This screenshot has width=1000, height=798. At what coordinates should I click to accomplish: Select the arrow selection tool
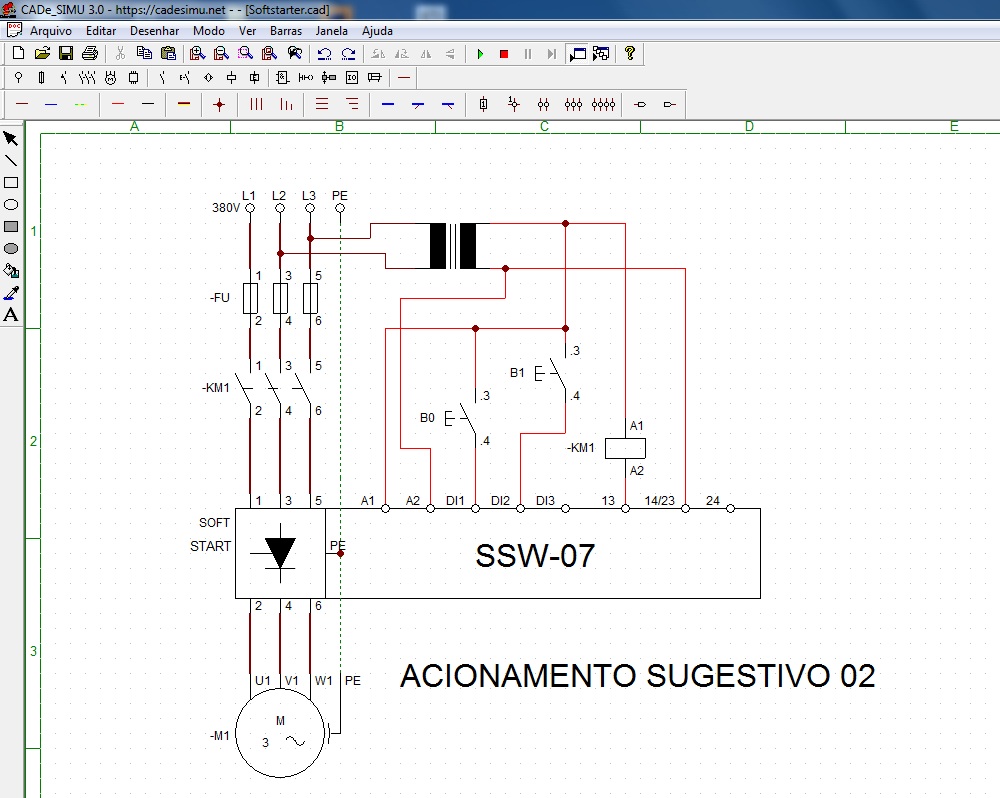pyautogui.click(x=10, y=140)
